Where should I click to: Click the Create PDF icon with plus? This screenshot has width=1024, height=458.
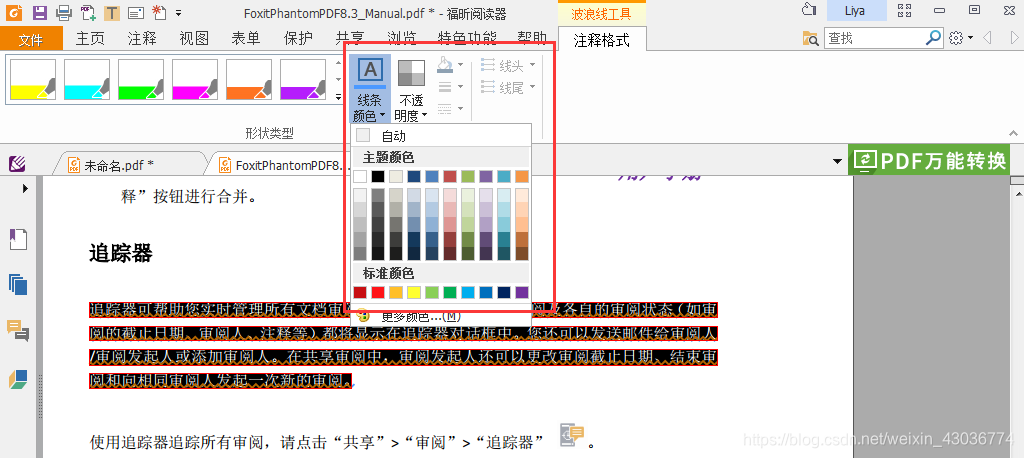pos(88,11)
